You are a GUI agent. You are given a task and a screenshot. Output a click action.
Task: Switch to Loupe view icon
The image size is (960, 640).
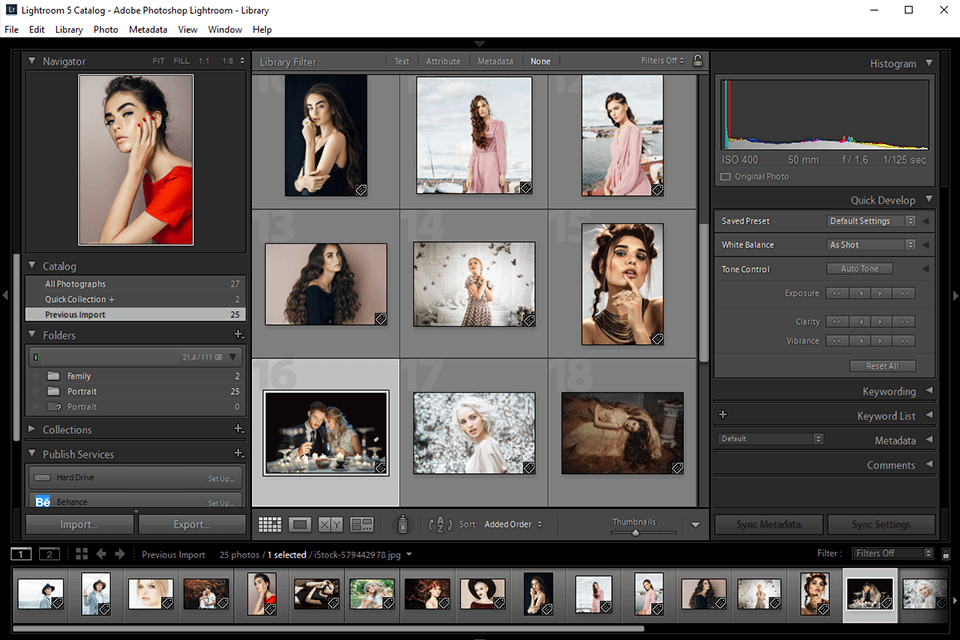pyautogui.click(x=300, y=524)
